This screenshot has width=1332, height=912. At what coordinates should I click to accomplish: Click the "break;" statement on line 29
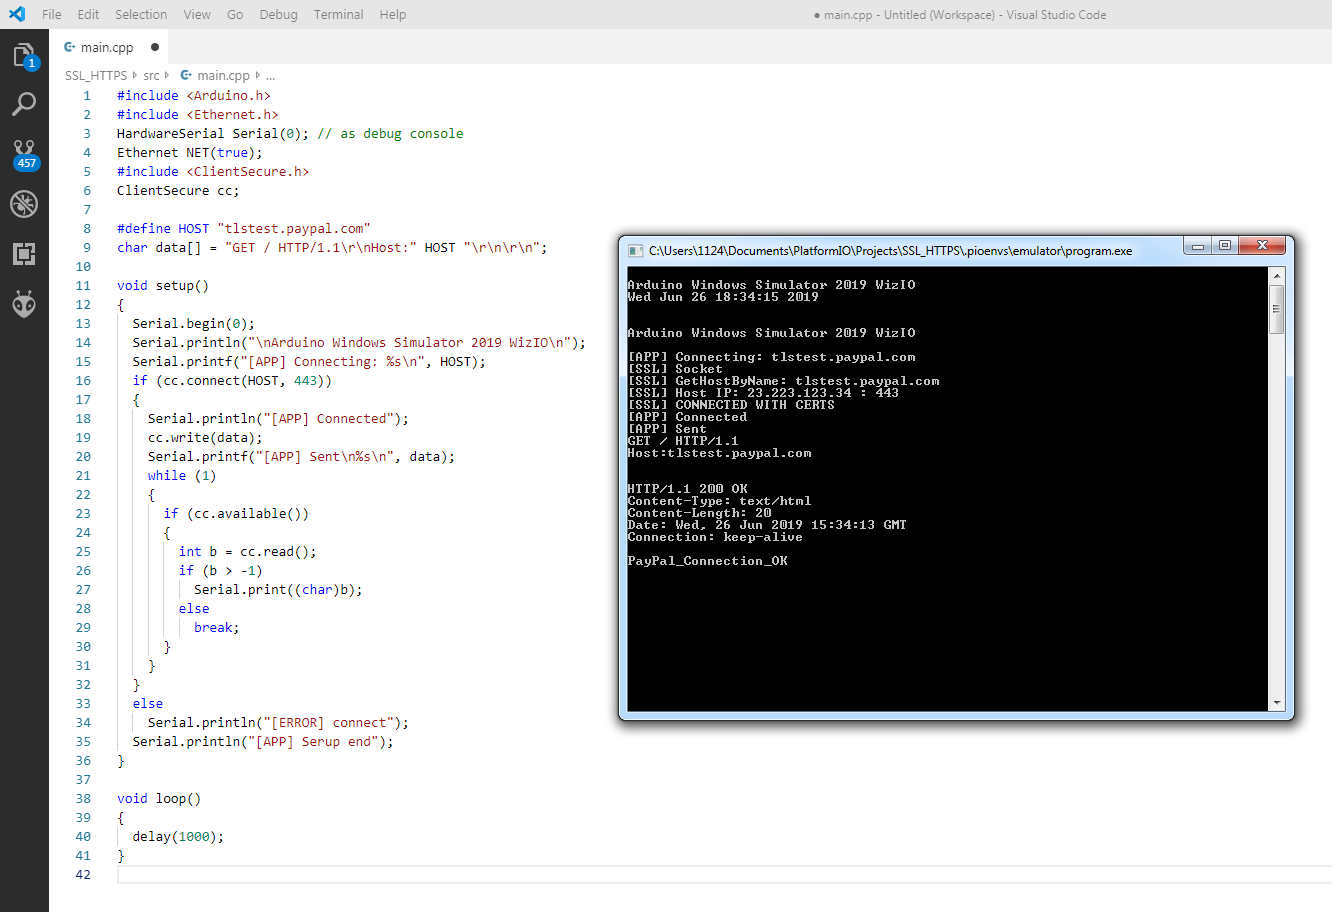pyautogui.click(x=217, y=627)
